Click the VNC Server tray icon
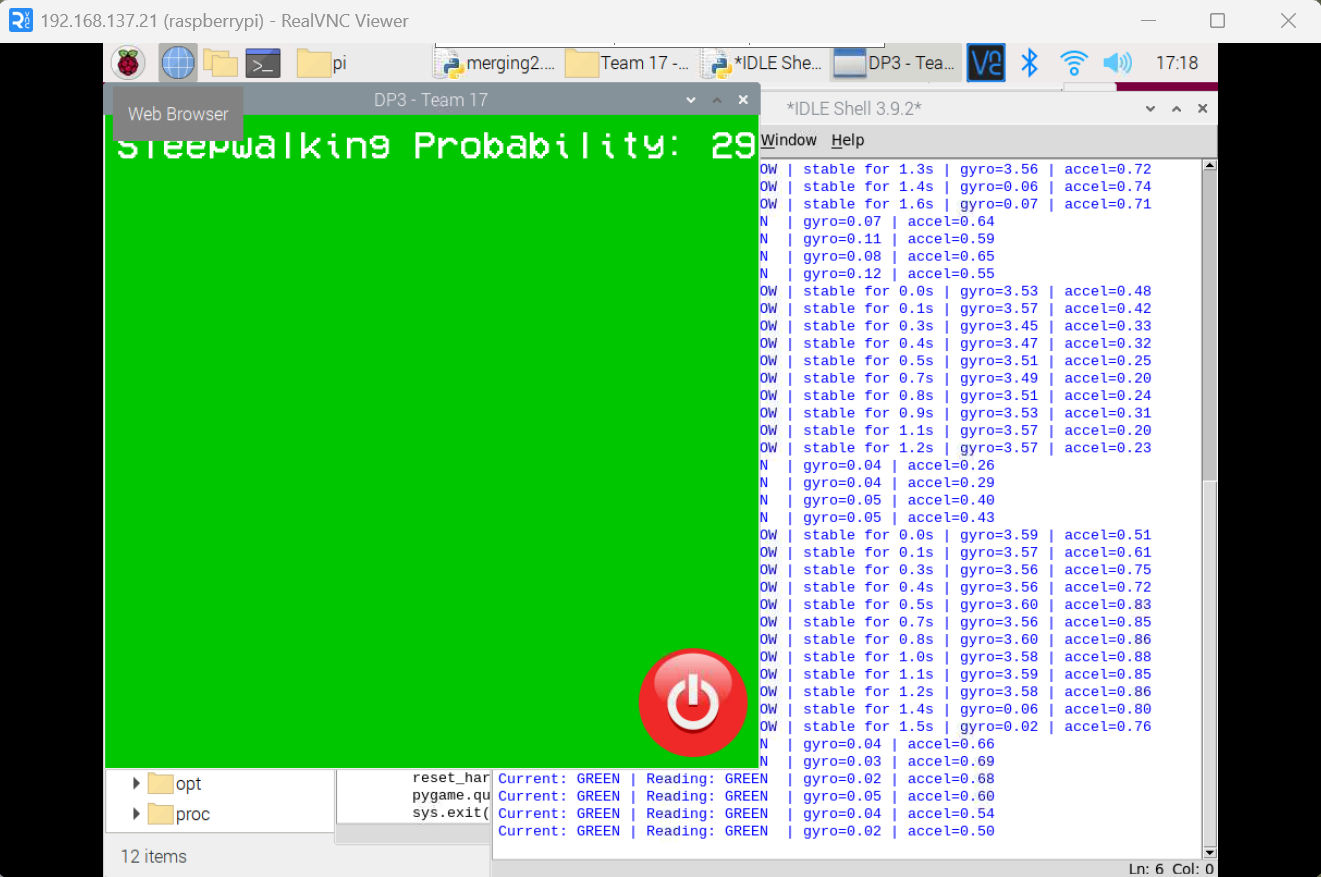The height and width of the screenshot is (877, 1321). [x=985, y=62]
